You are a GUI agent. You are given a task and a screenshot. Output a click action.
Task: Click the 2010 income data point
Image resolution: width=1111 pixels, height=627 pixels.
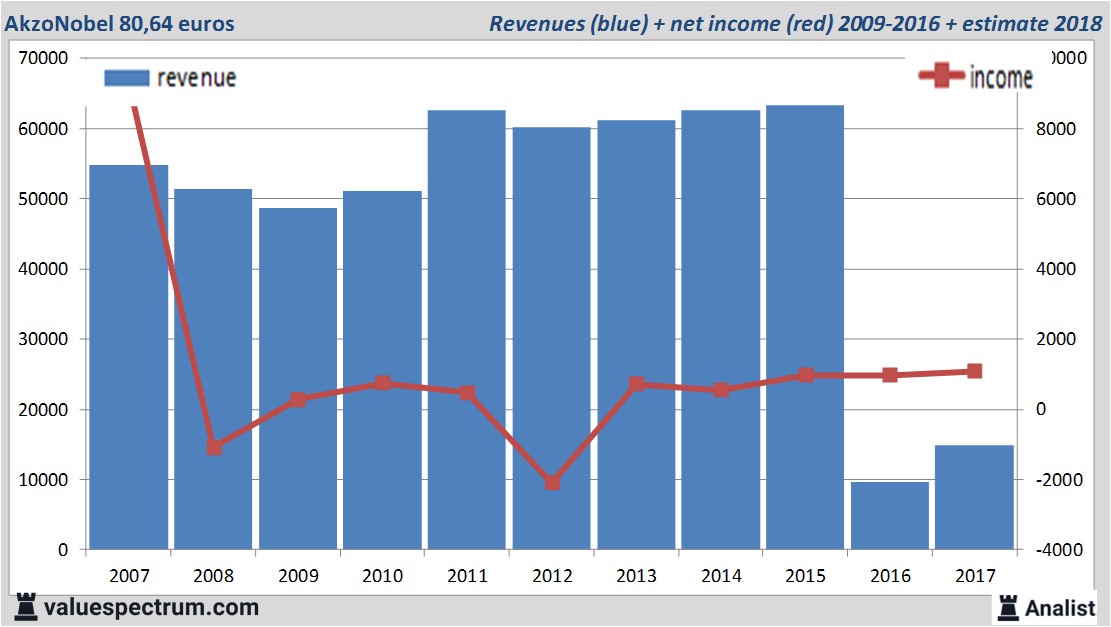383,383
